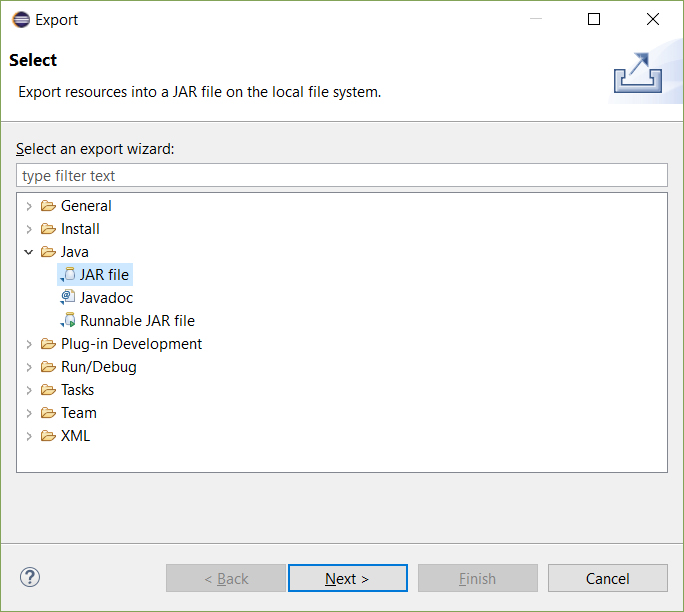
Task: Click the help question mark icon
Action: pos(30,577)
